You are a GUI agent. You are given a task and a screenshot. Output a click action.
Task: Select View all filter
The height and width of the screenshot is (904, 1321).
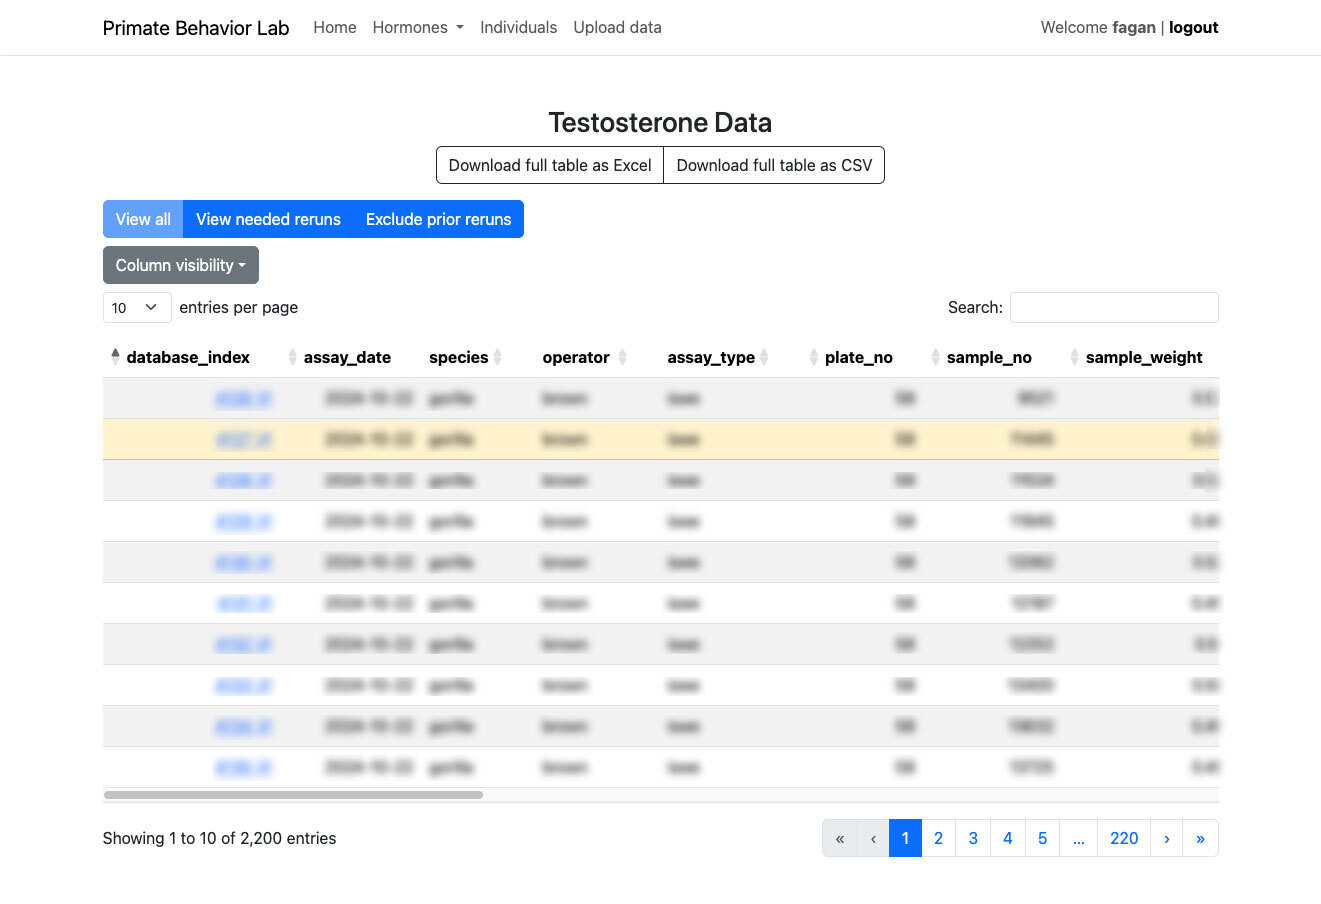click(143, 219)
